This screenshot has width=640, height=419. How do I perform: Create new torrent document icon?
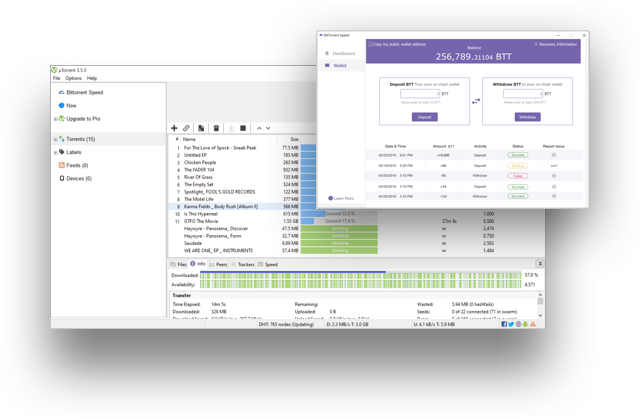coord(201,128)
